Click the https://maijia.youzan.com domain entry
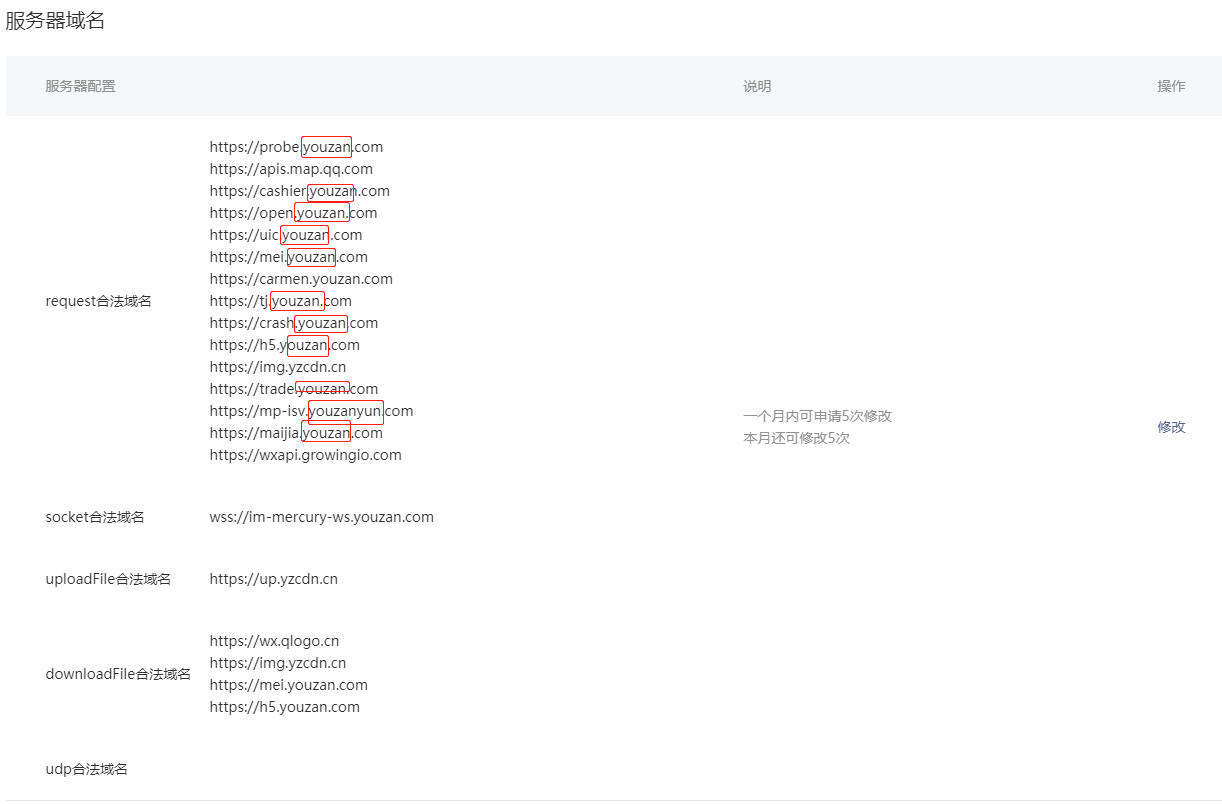 click(x=296, y=433)
